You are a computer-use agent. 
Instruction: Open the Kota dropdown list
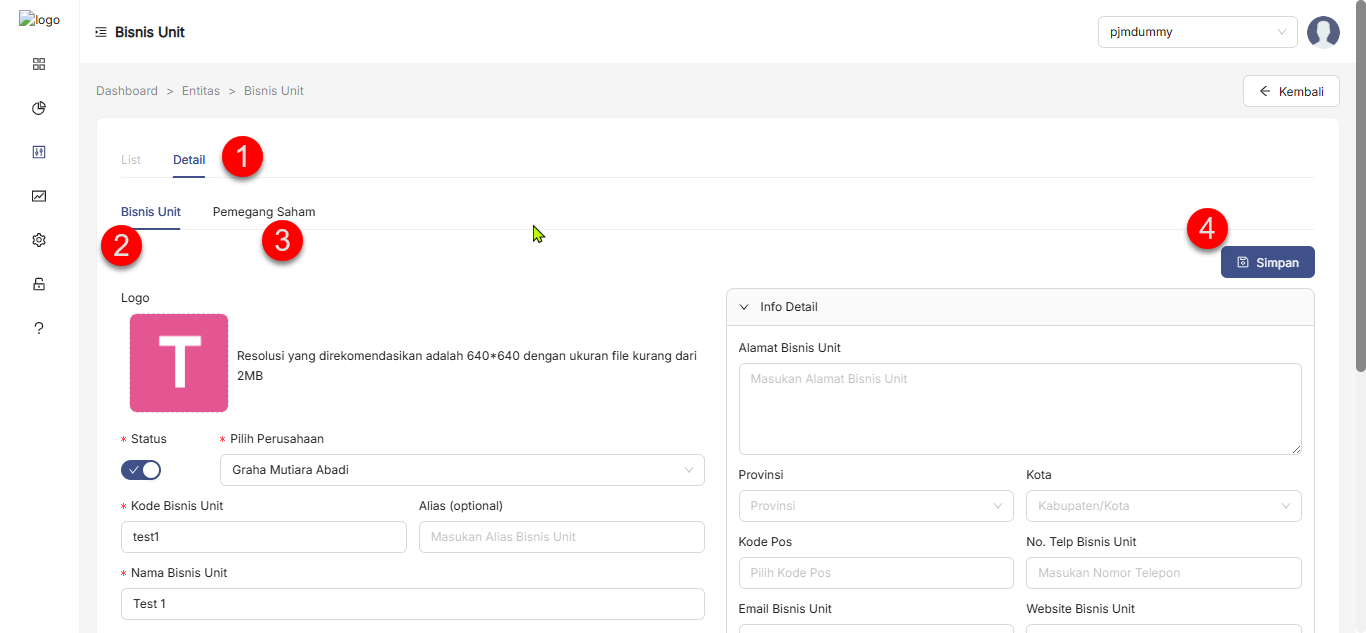tap(1163, 506)
